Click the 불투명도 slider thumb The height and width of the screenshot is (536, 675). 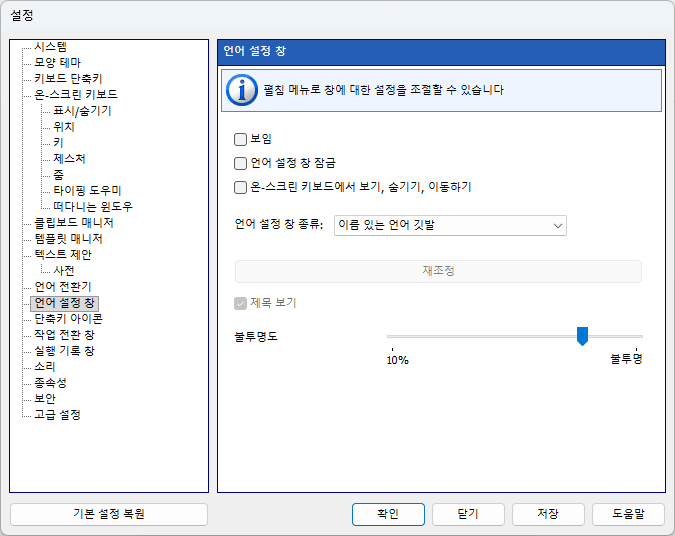click(x=582, y=336)
